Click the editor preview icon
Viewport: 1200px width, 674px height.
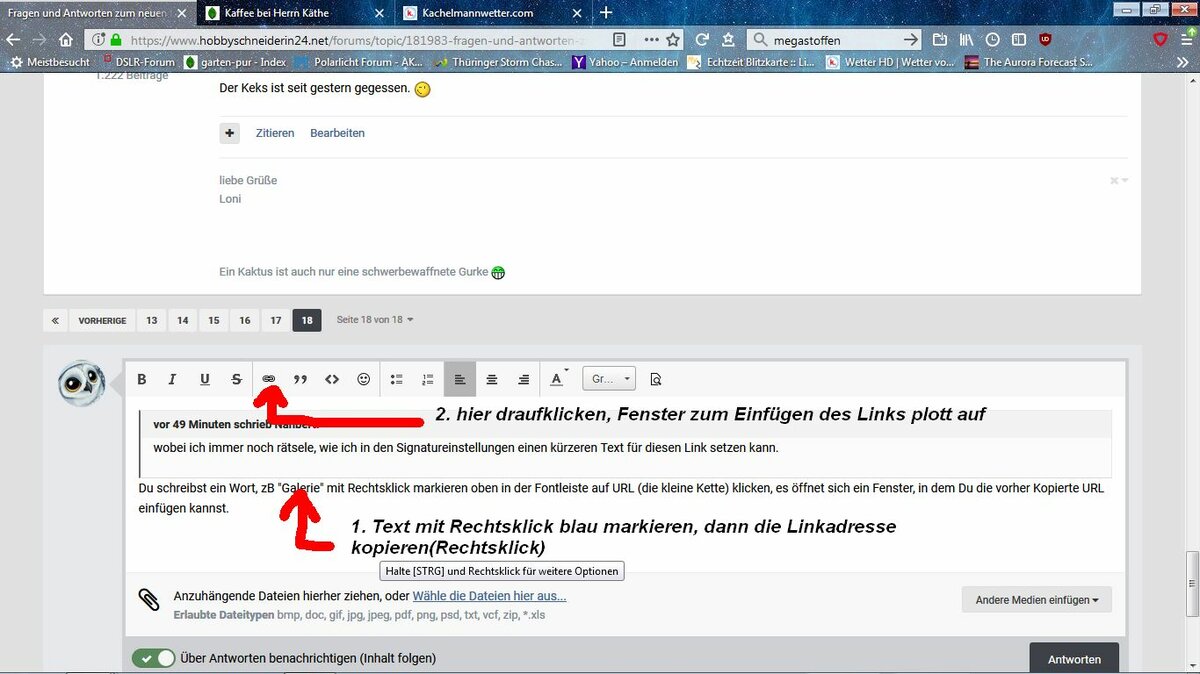[x=656, y=379]
